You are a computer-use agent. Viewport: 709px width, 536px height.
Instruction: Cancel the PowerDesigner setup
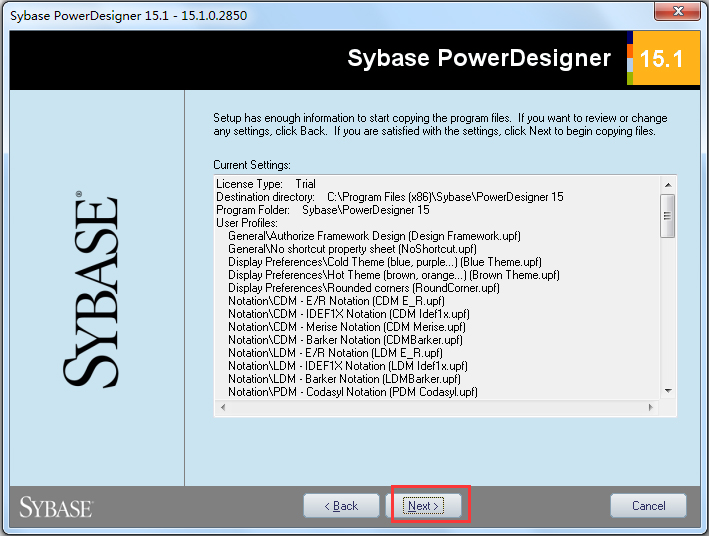pyautogui.click(x=648, y=506)
